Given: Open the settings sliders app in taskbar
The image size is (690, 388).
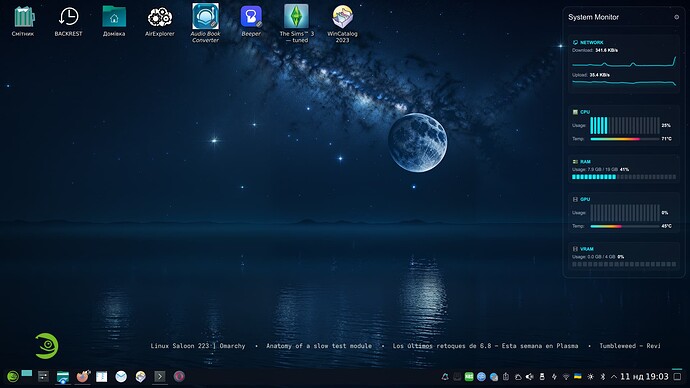Looking at the screenshot, I should click(x=43, y=377).
